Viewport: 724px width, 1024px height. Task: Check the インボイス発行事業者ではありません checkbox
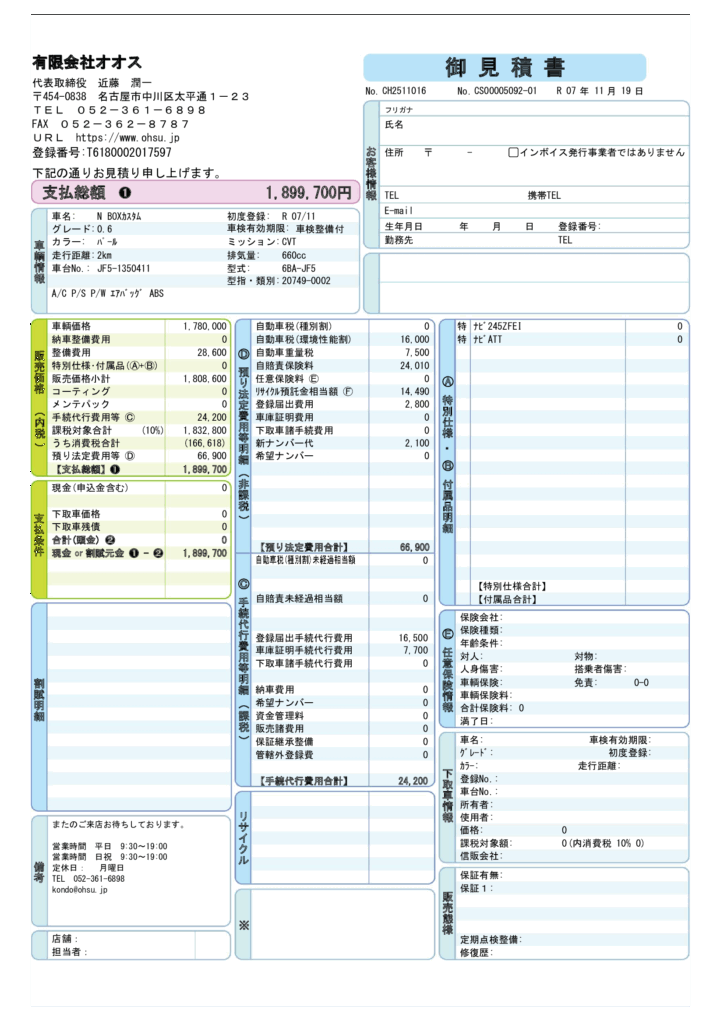513,153
